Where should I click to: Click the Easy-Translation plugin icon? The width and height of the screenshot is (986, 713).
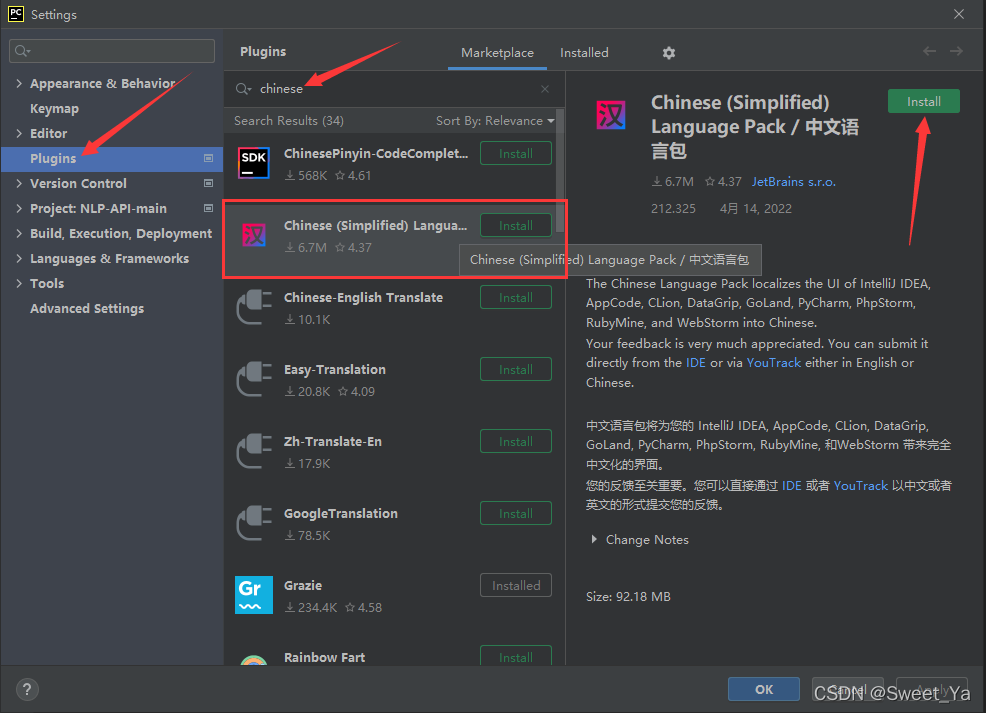click(254, 379)
